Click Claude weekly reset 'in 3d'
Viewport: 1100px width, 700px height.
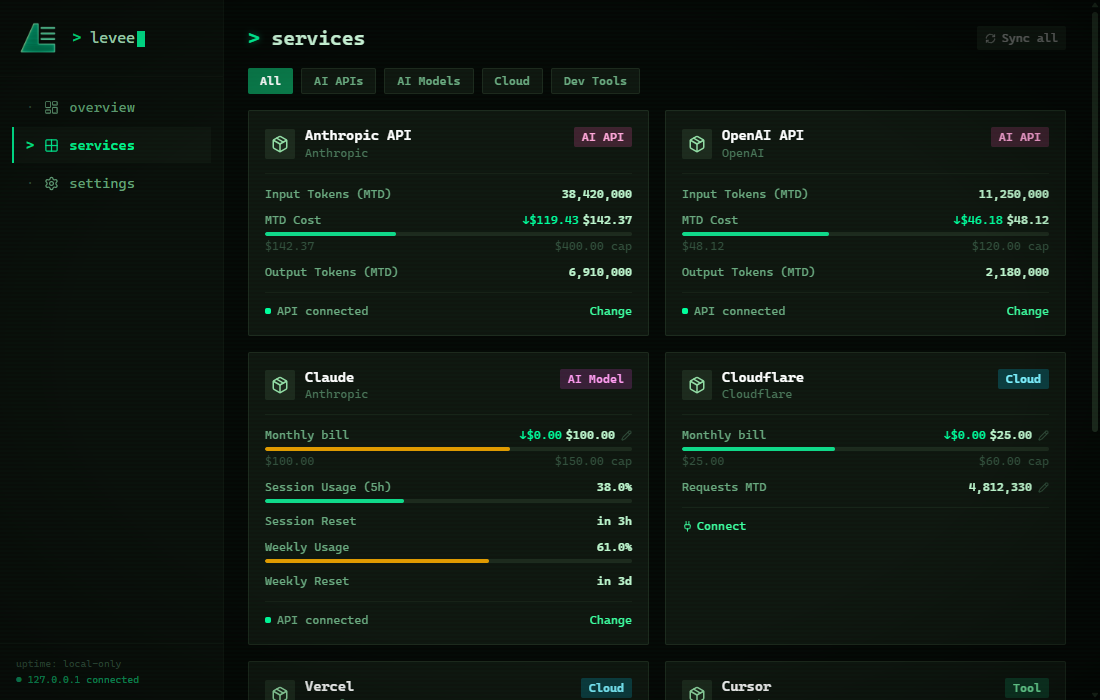pos(614,581)
